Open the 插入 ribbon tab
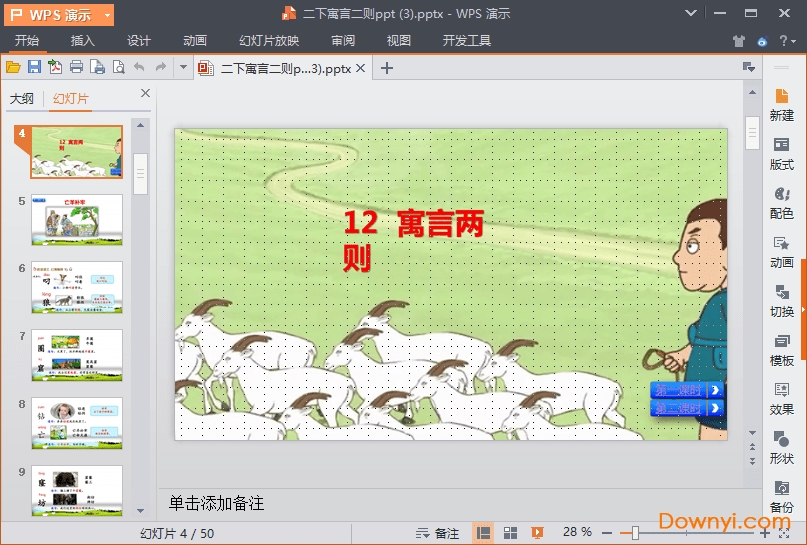Viewport: 807px width, 545px height. click(83, 41)
